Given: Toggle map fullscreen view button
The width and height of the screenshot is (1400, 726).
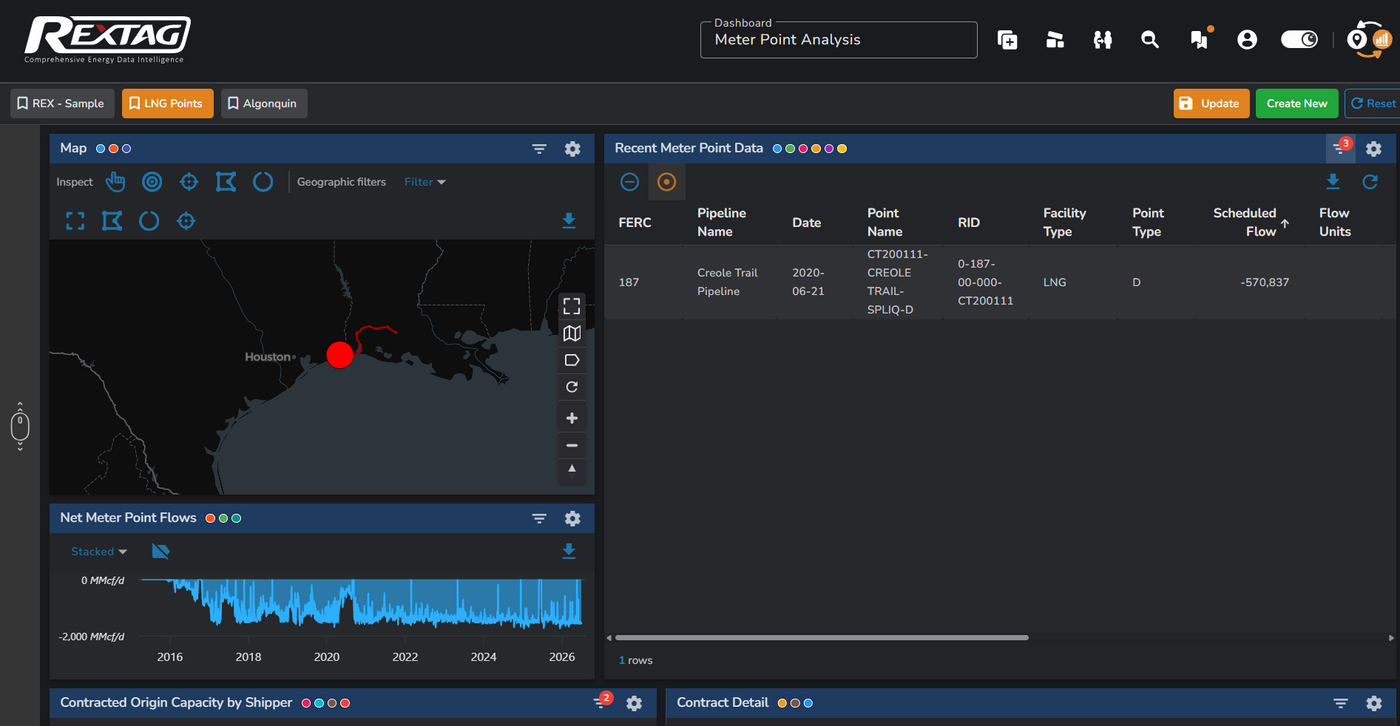Looking at the screenshot, I should [572, 306].
